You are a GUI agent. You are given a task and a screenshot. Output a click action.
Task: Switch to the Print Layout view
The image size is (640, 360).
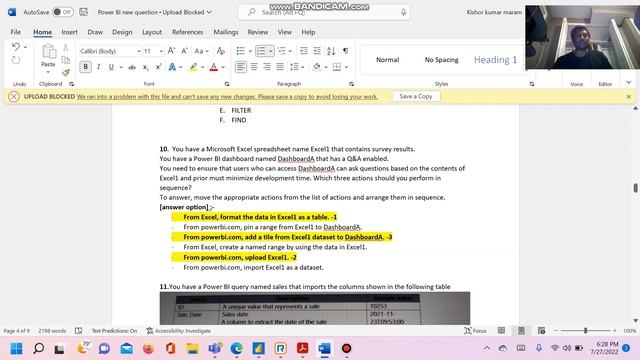[521, 331]
